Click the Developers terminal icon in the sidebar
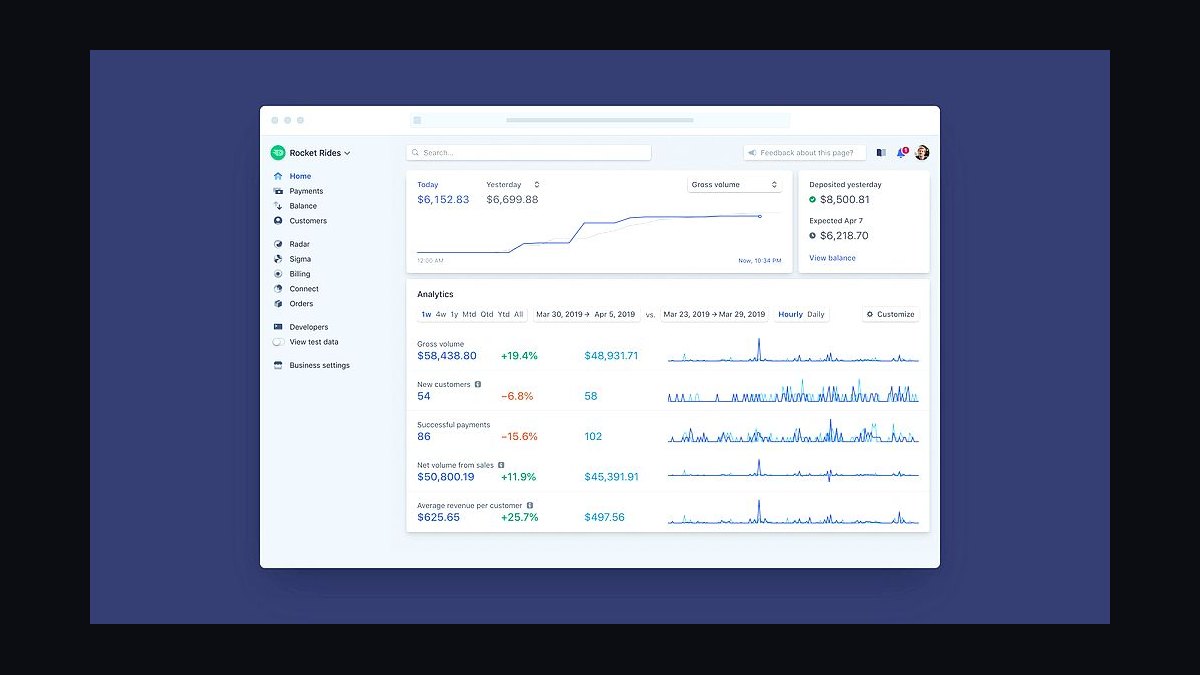This screenshot has width=1200, height=675. pyautogui.click(x=278, y=327)
